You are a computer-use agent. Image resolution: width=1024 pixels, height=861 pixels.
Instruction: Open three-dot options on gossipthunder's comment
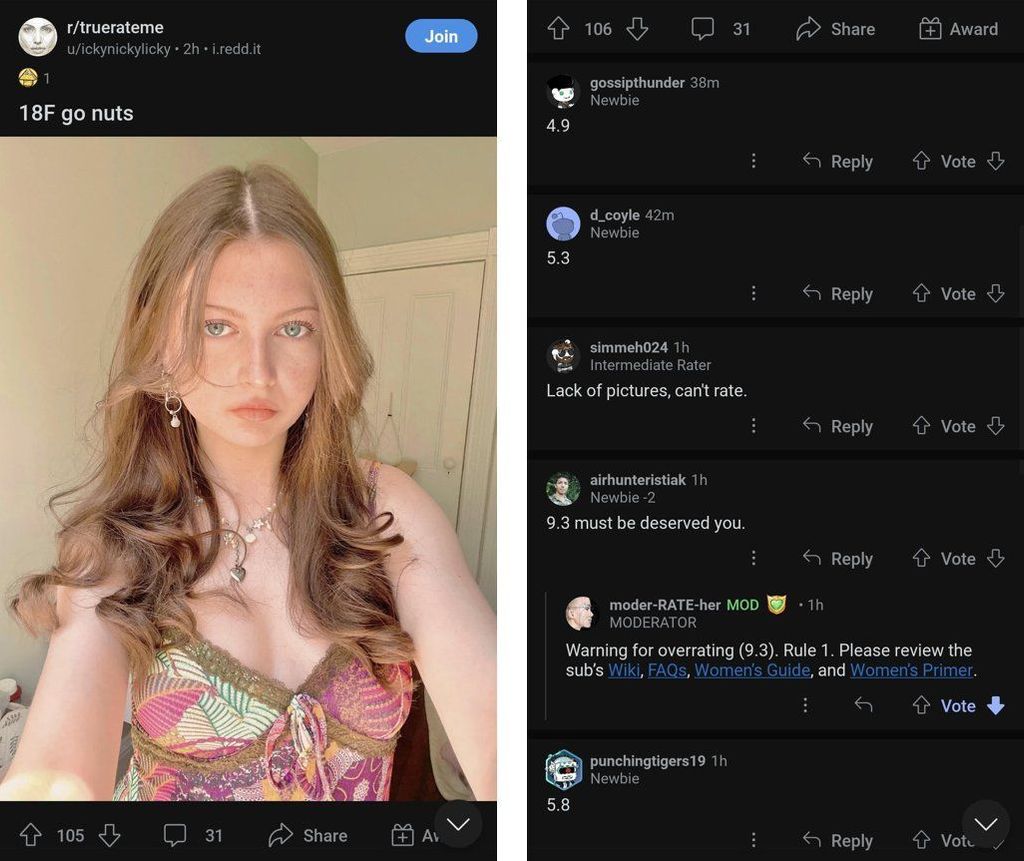753,161
